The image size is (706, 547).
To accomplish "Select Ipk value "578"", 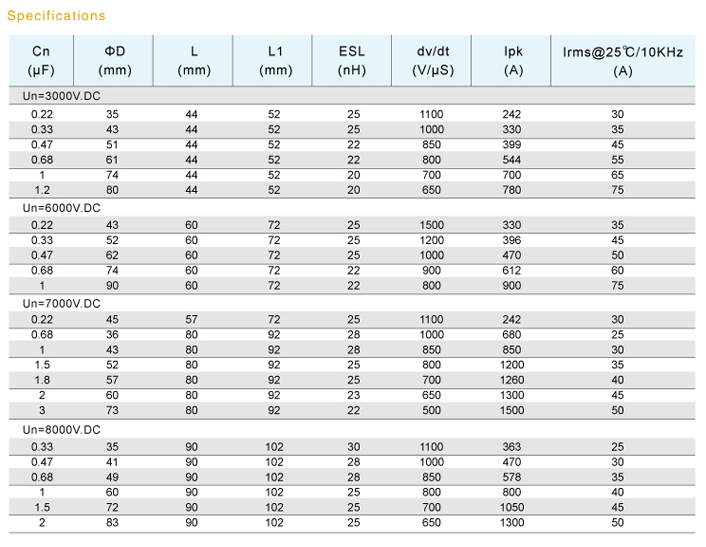I will click(x=512, y=477).
